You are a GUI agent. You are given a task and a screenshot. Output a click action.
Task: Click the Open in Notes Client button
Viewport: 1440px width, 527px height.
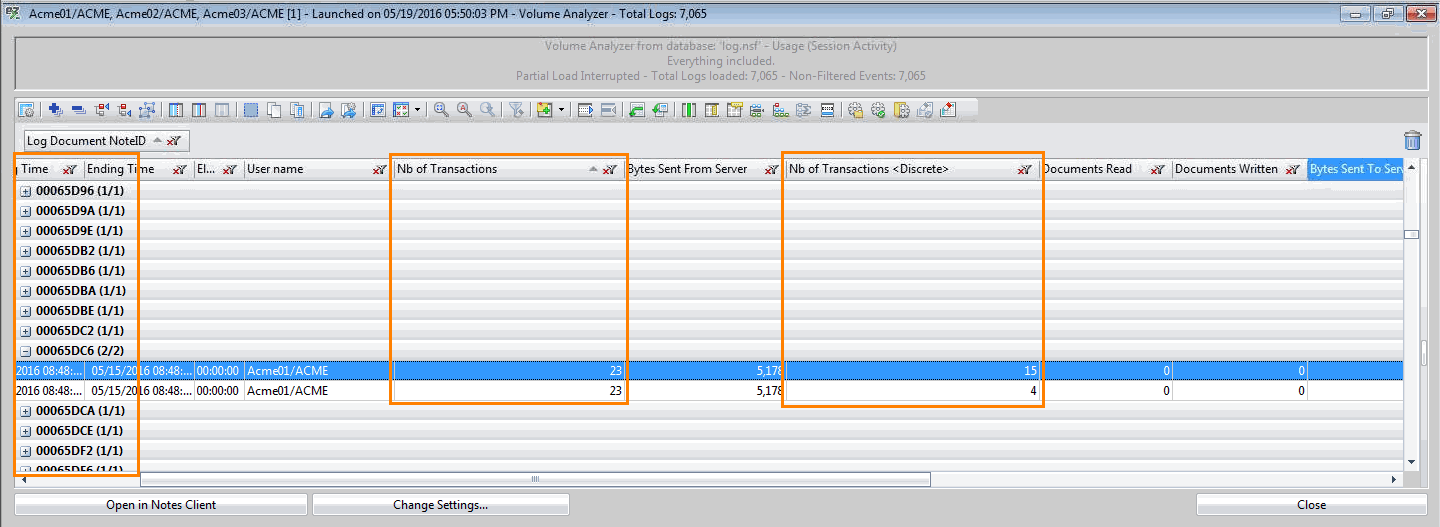point(161,505)
